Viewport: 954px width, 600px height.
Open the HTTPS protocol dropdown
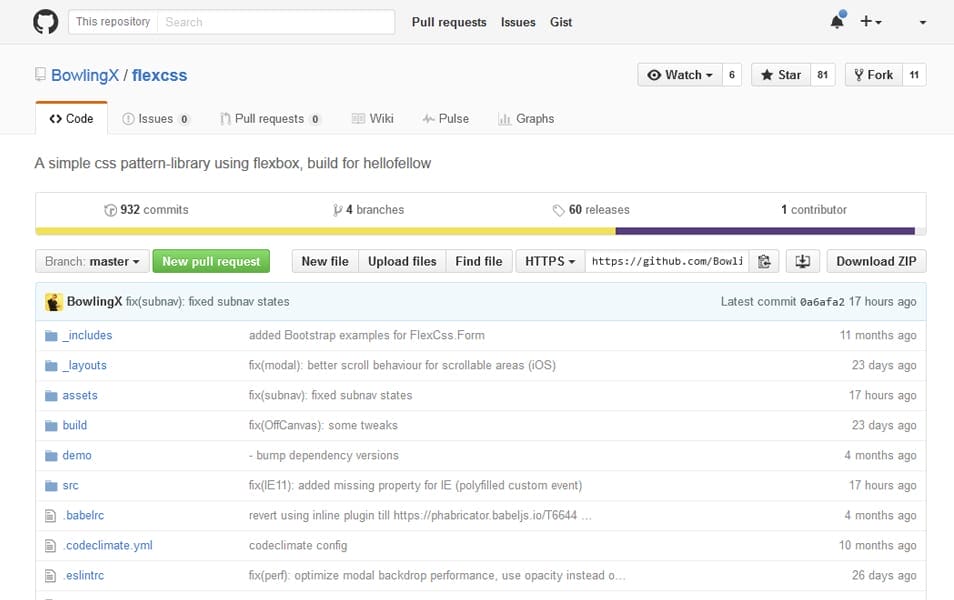551,261
